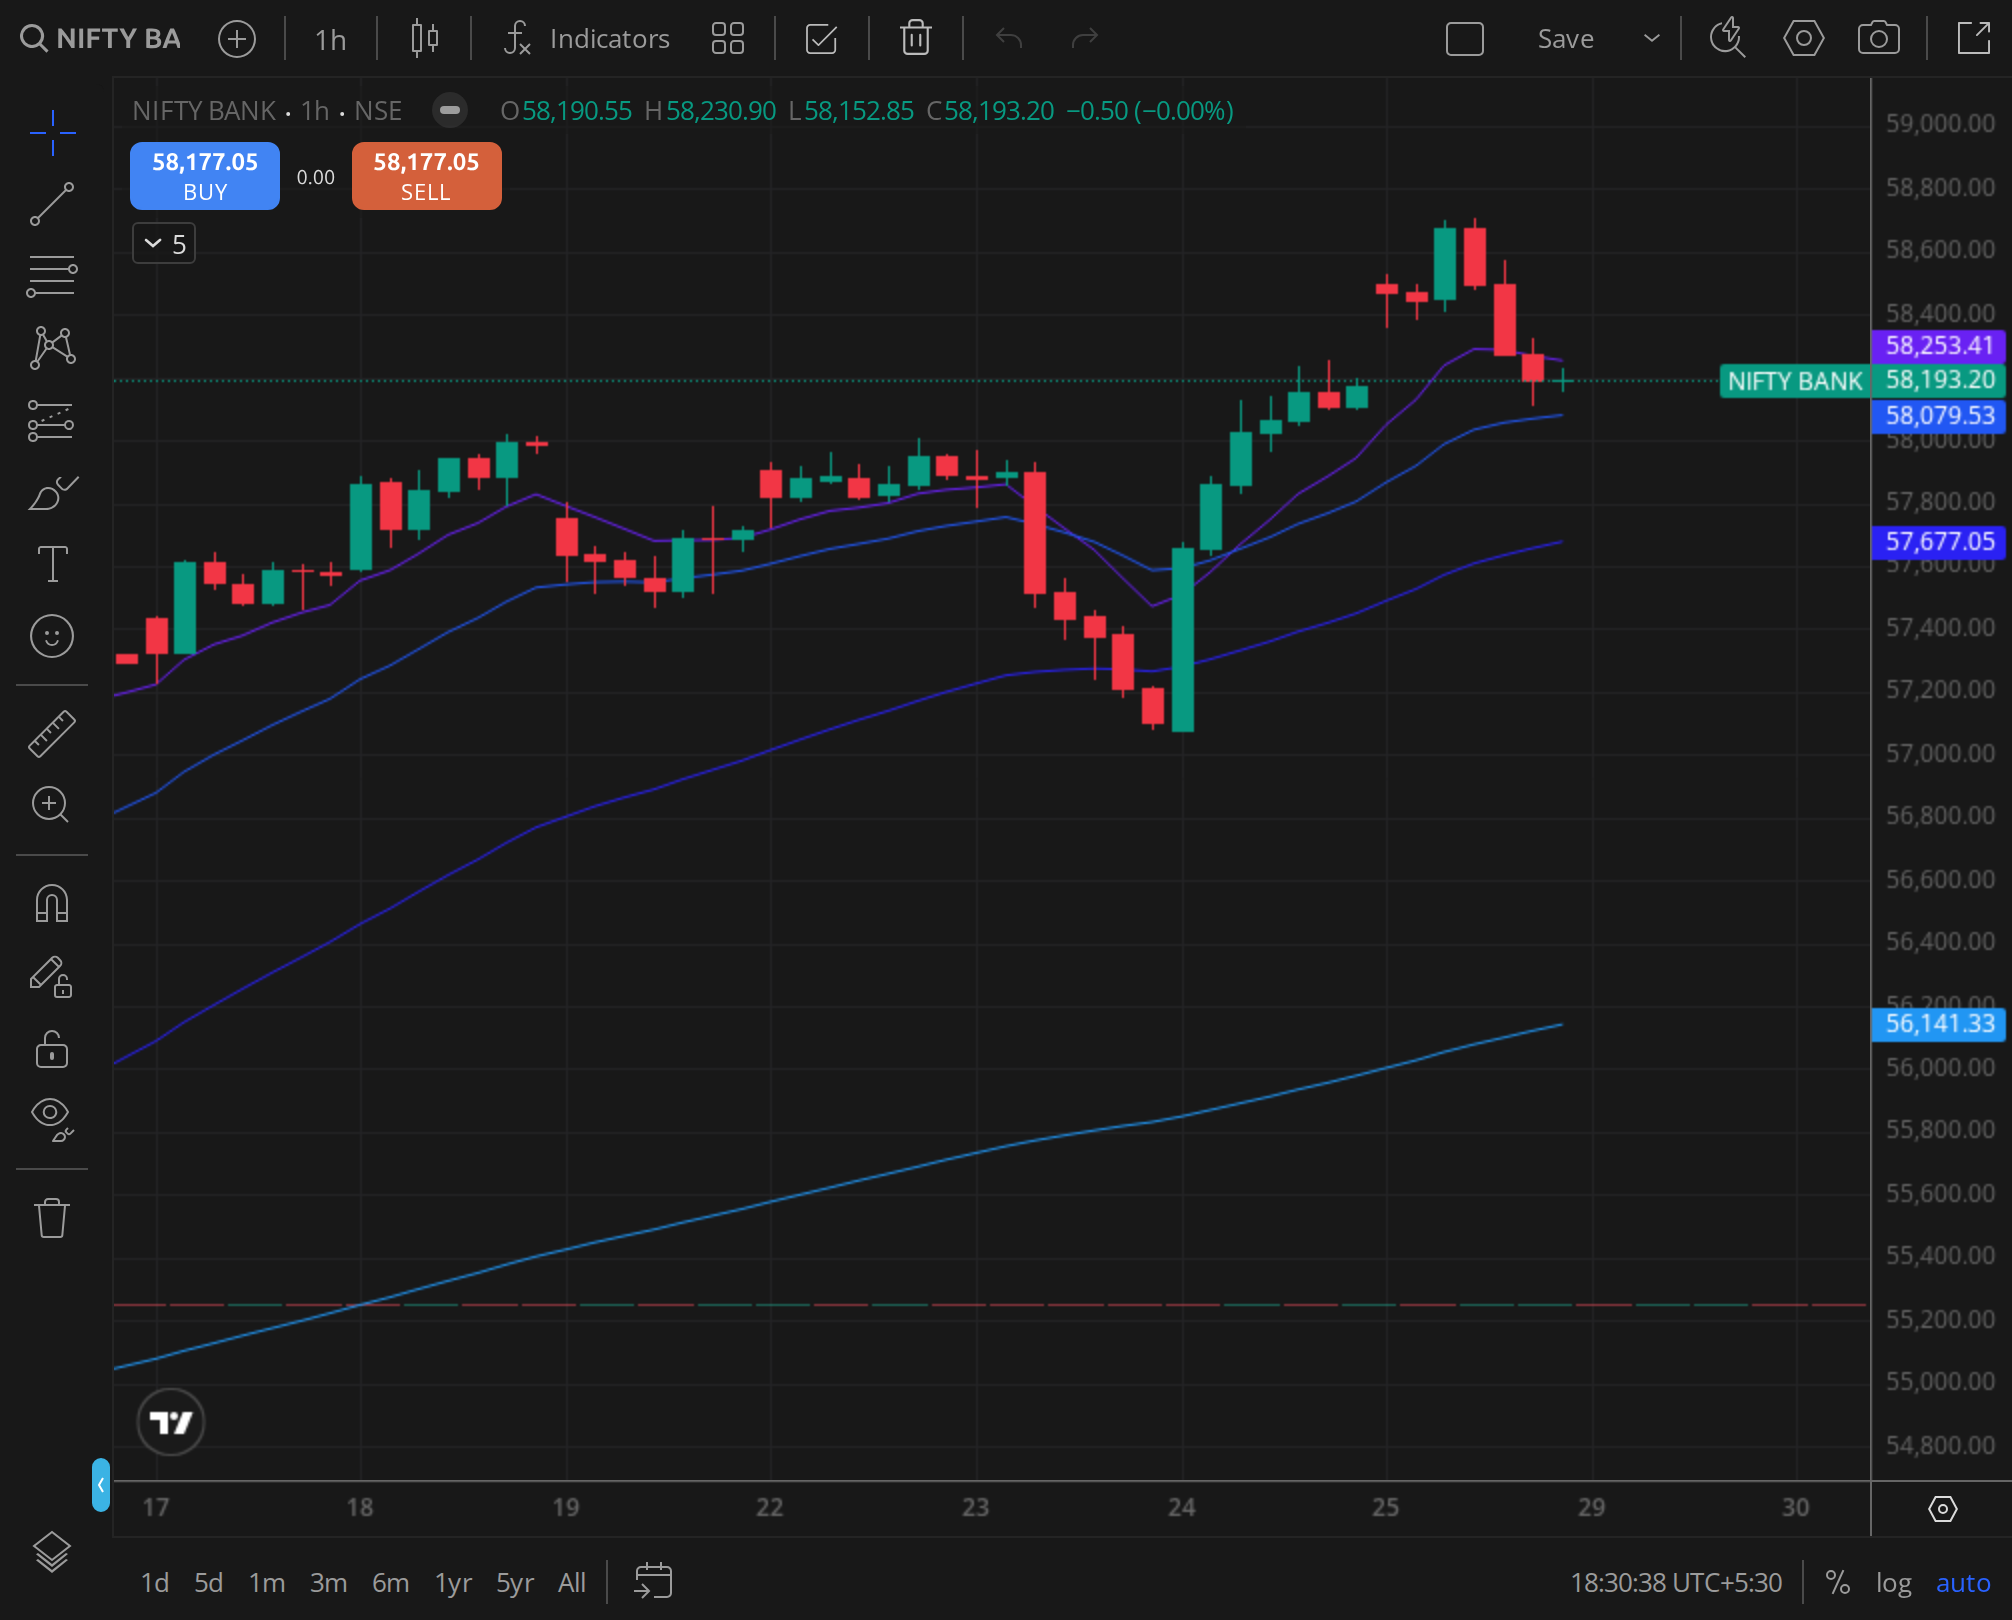Viewport: 2012px width, 1620px height.
Task: Open the 1h interval selector
Action: tap(330, 39)
